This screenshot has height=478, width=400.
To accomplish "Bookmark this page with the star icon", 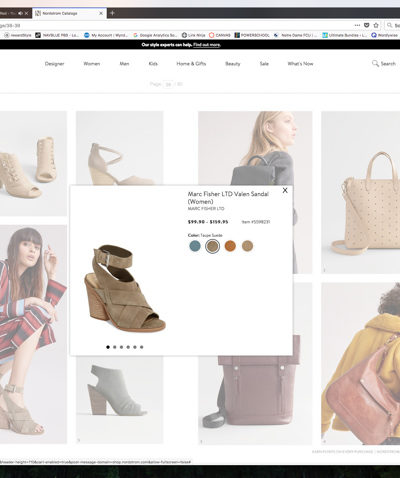I will pyautogui.click(x=376, y=25).
